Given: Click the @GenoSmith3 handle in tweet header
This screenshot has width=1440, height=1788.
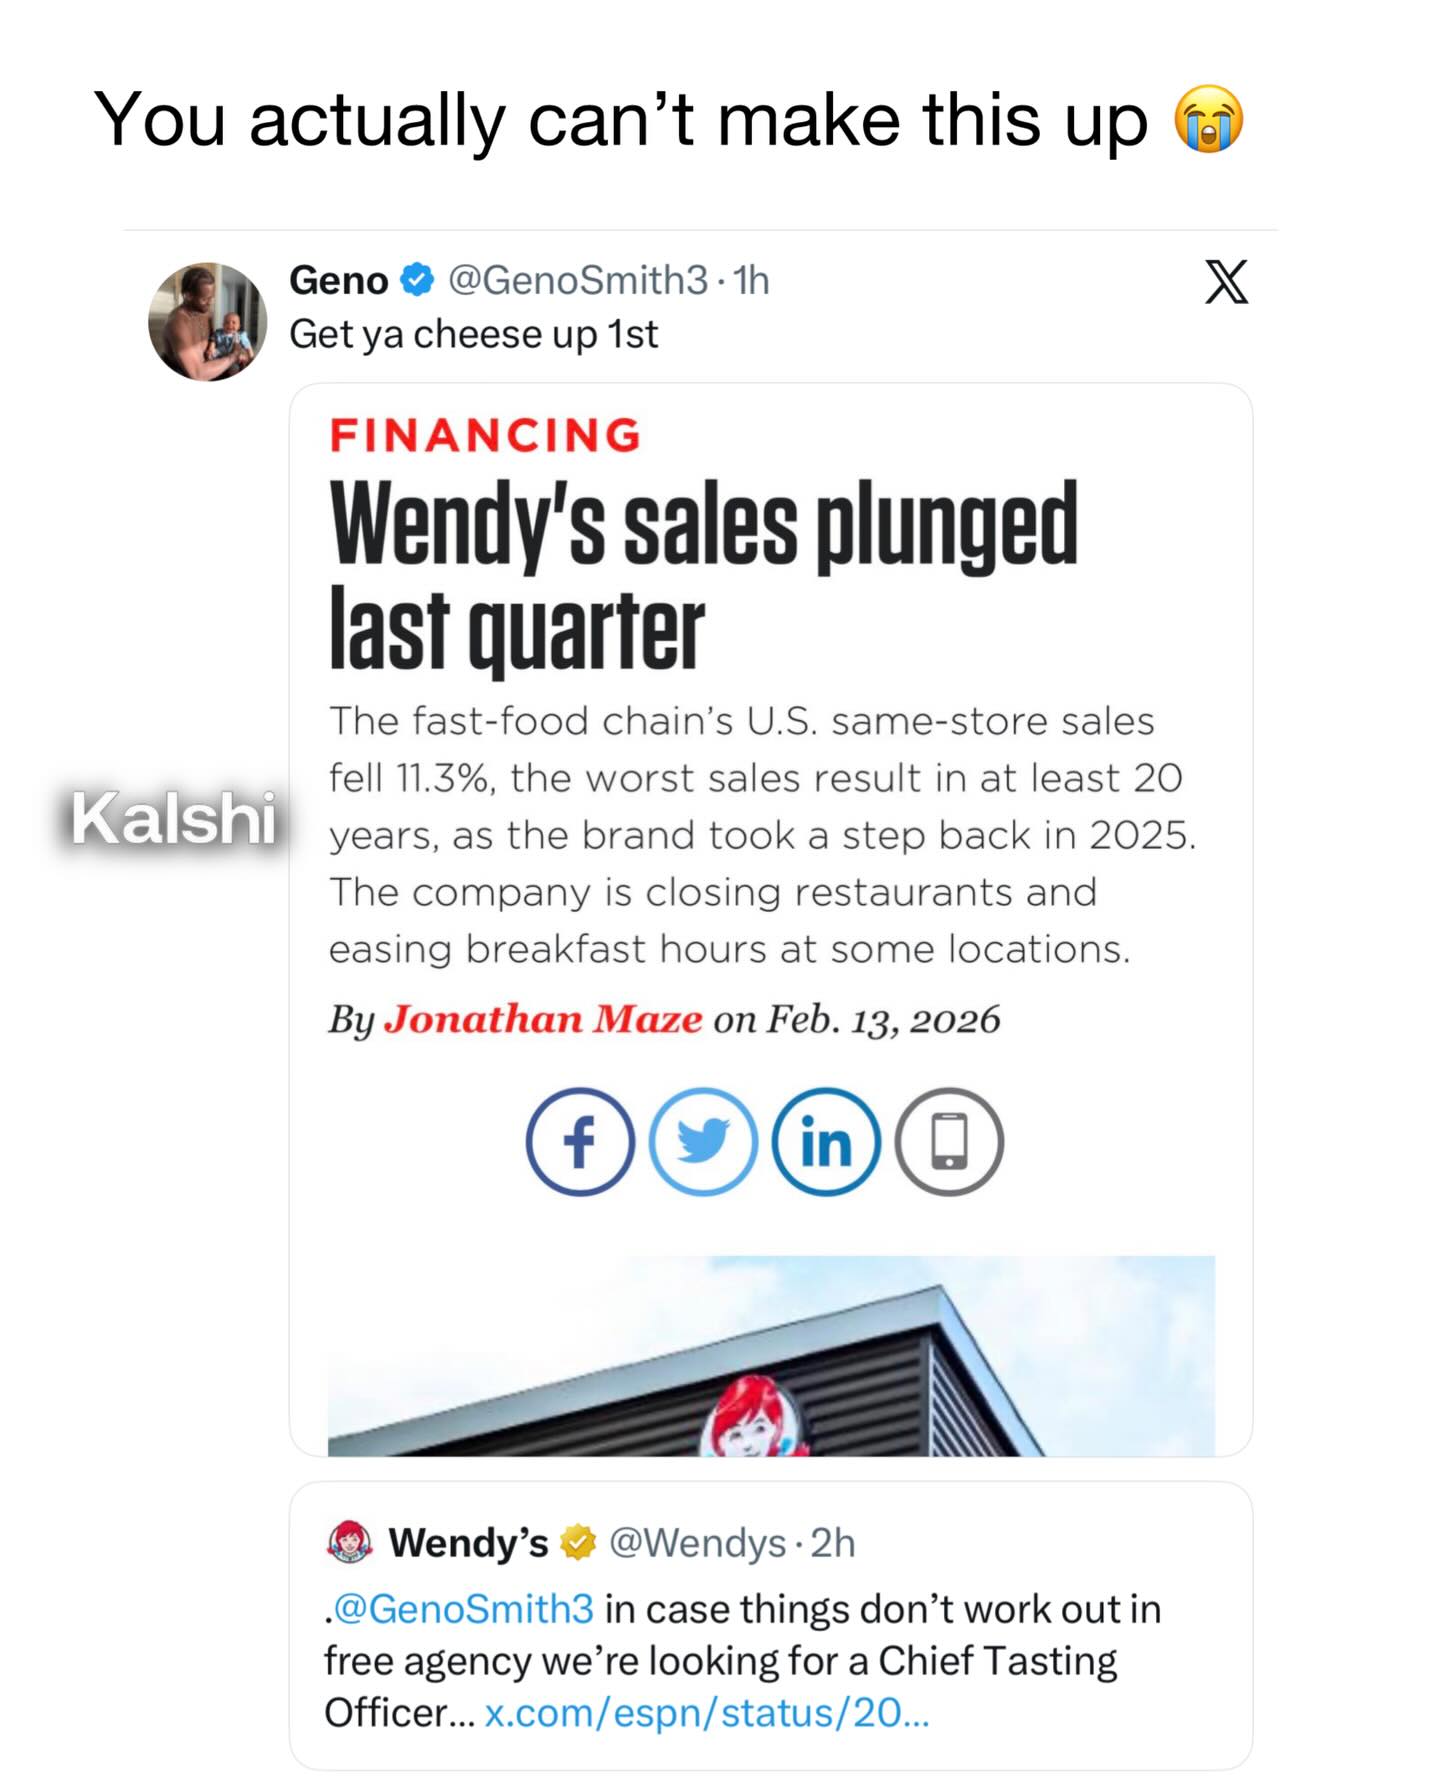Looking at the screenshot, I should click(x=578, y=281).
